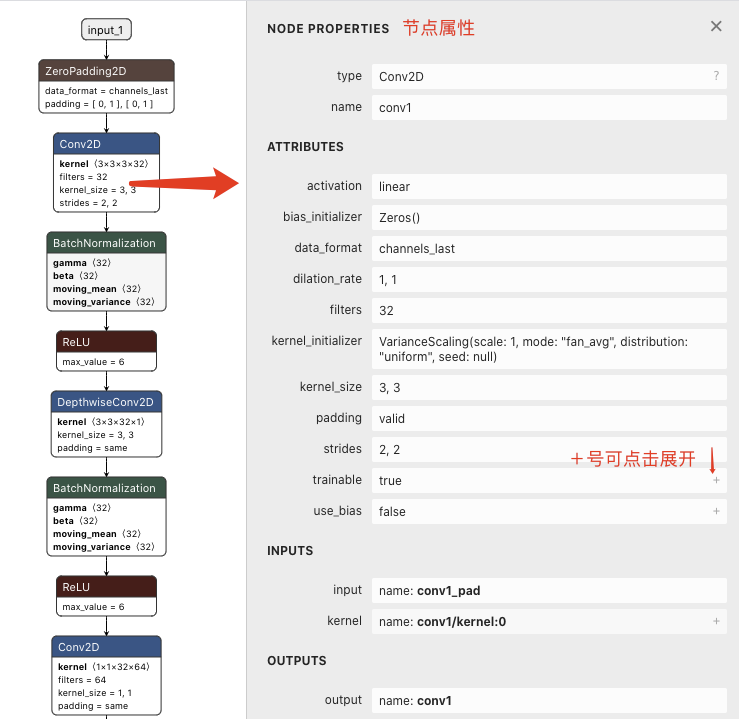Viewport: 739px width, 719px height.
Task: Click the NODE PROPERTIES panel title
Action: (x=328, y=29)
